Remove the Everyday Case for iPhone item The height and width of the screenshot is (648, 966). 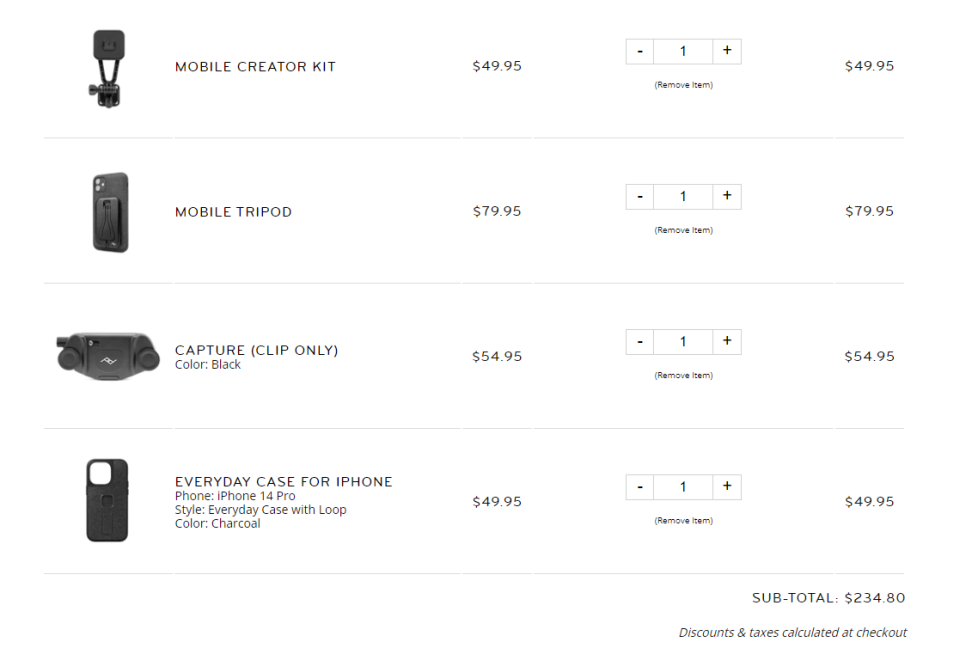[x=683, y=521]
